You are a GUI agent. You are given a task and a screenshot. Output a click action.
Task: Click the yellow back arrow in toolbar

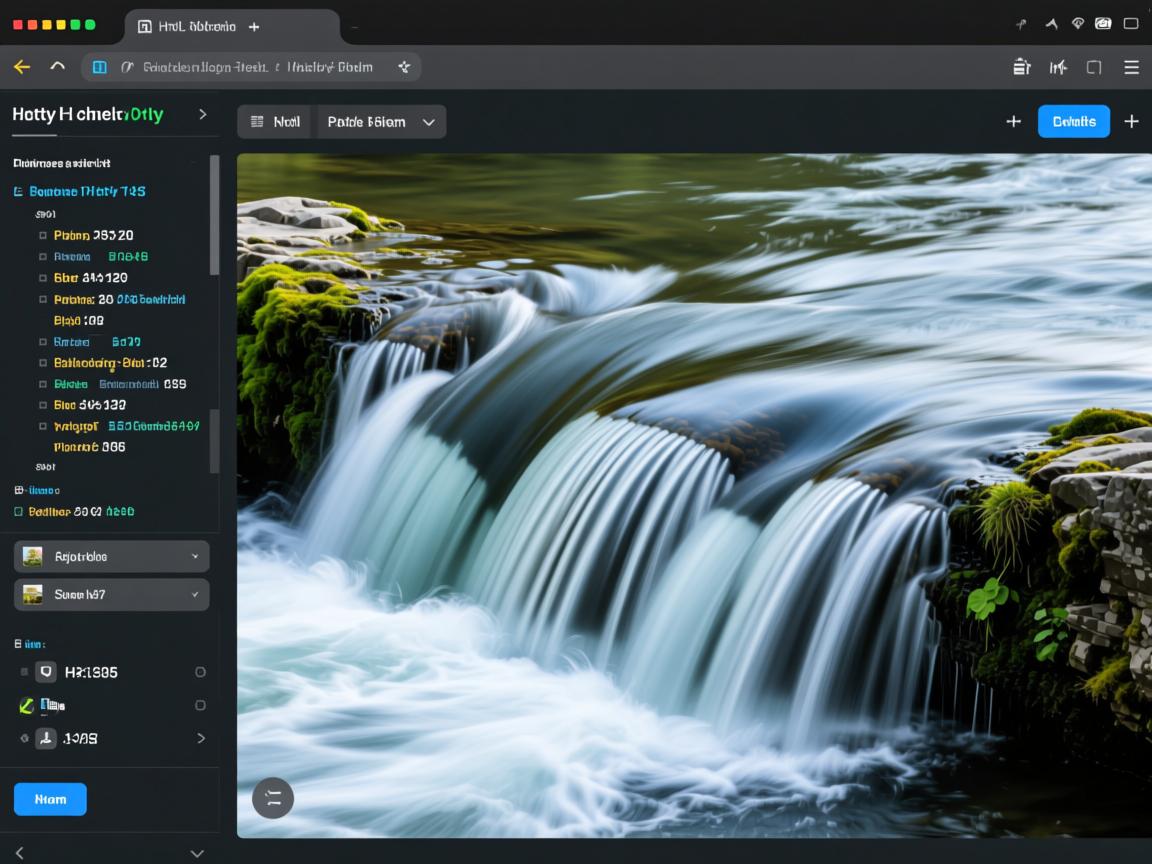22,67
